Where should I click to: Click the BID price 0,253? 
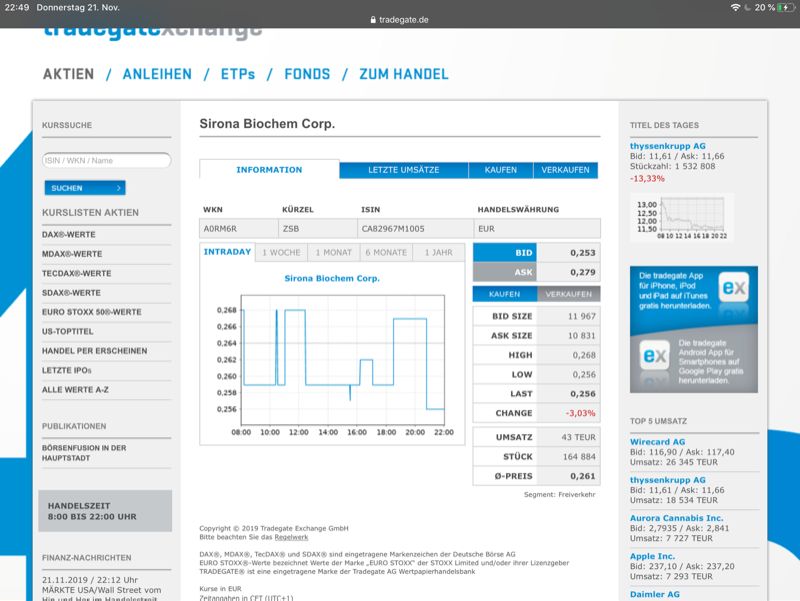click(583, 253)
